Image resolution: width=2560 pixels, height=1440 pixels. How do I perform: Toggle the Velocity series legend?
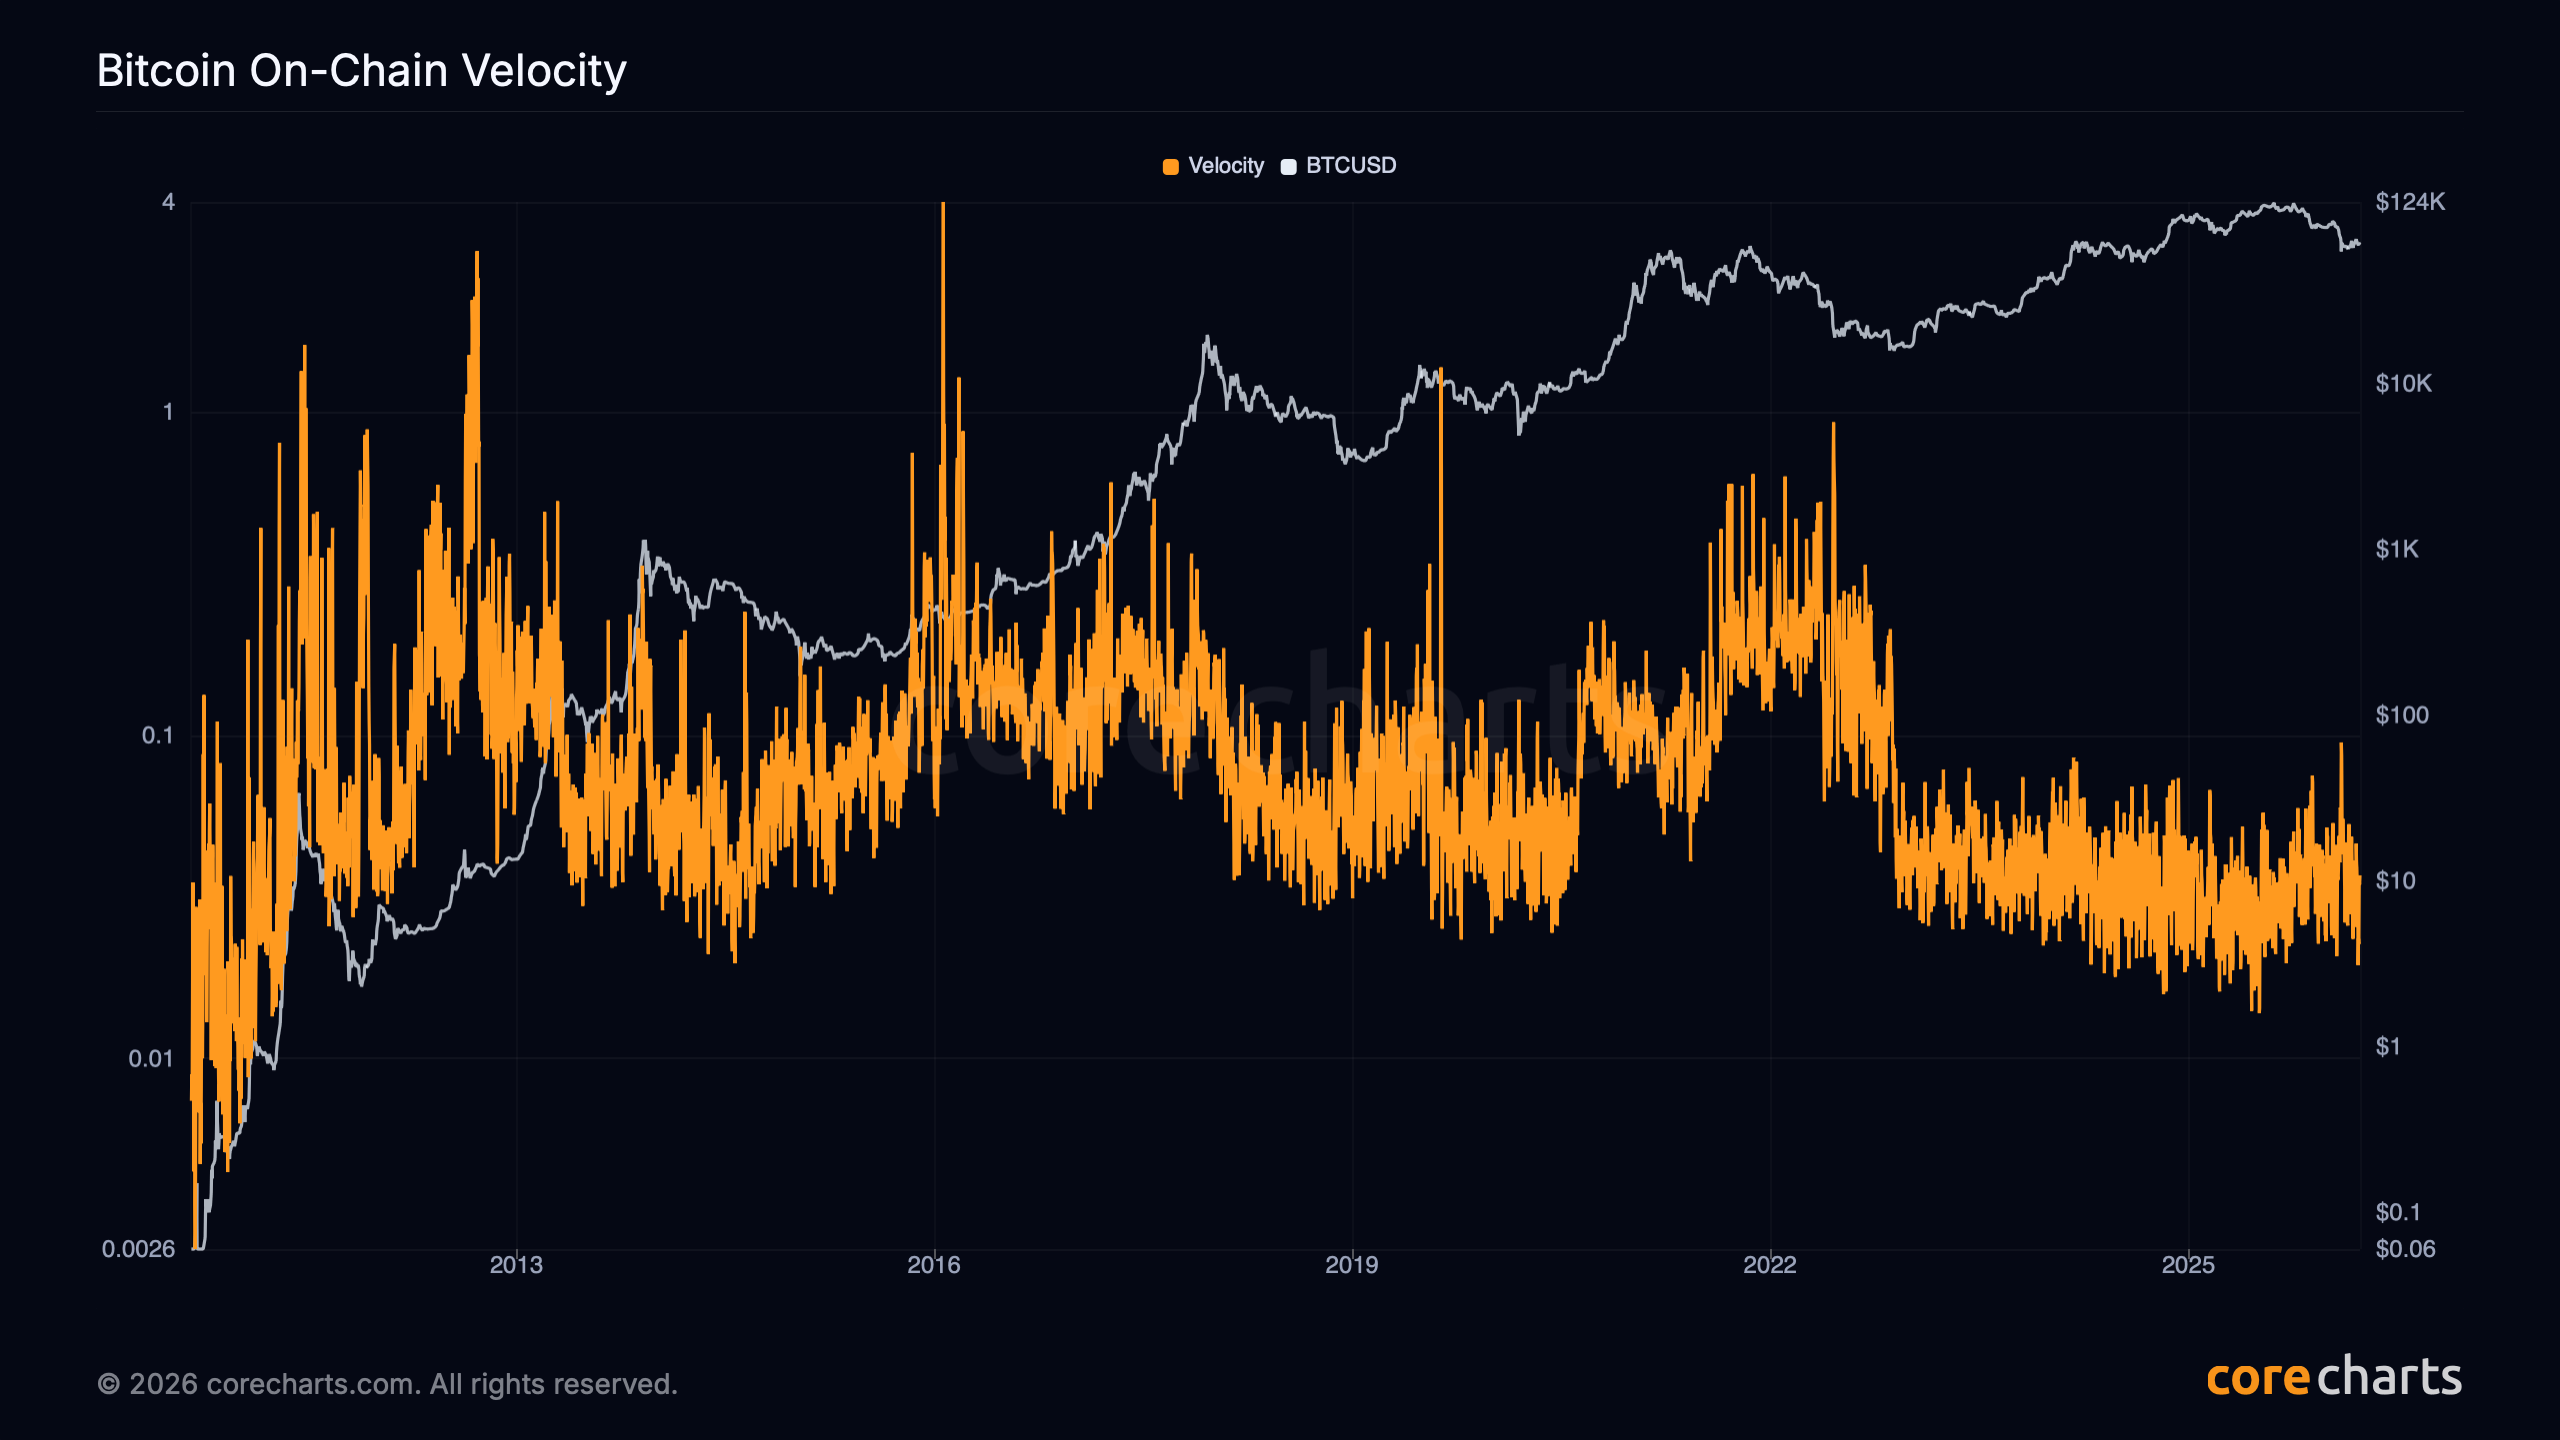click(x=1225, y=166)
